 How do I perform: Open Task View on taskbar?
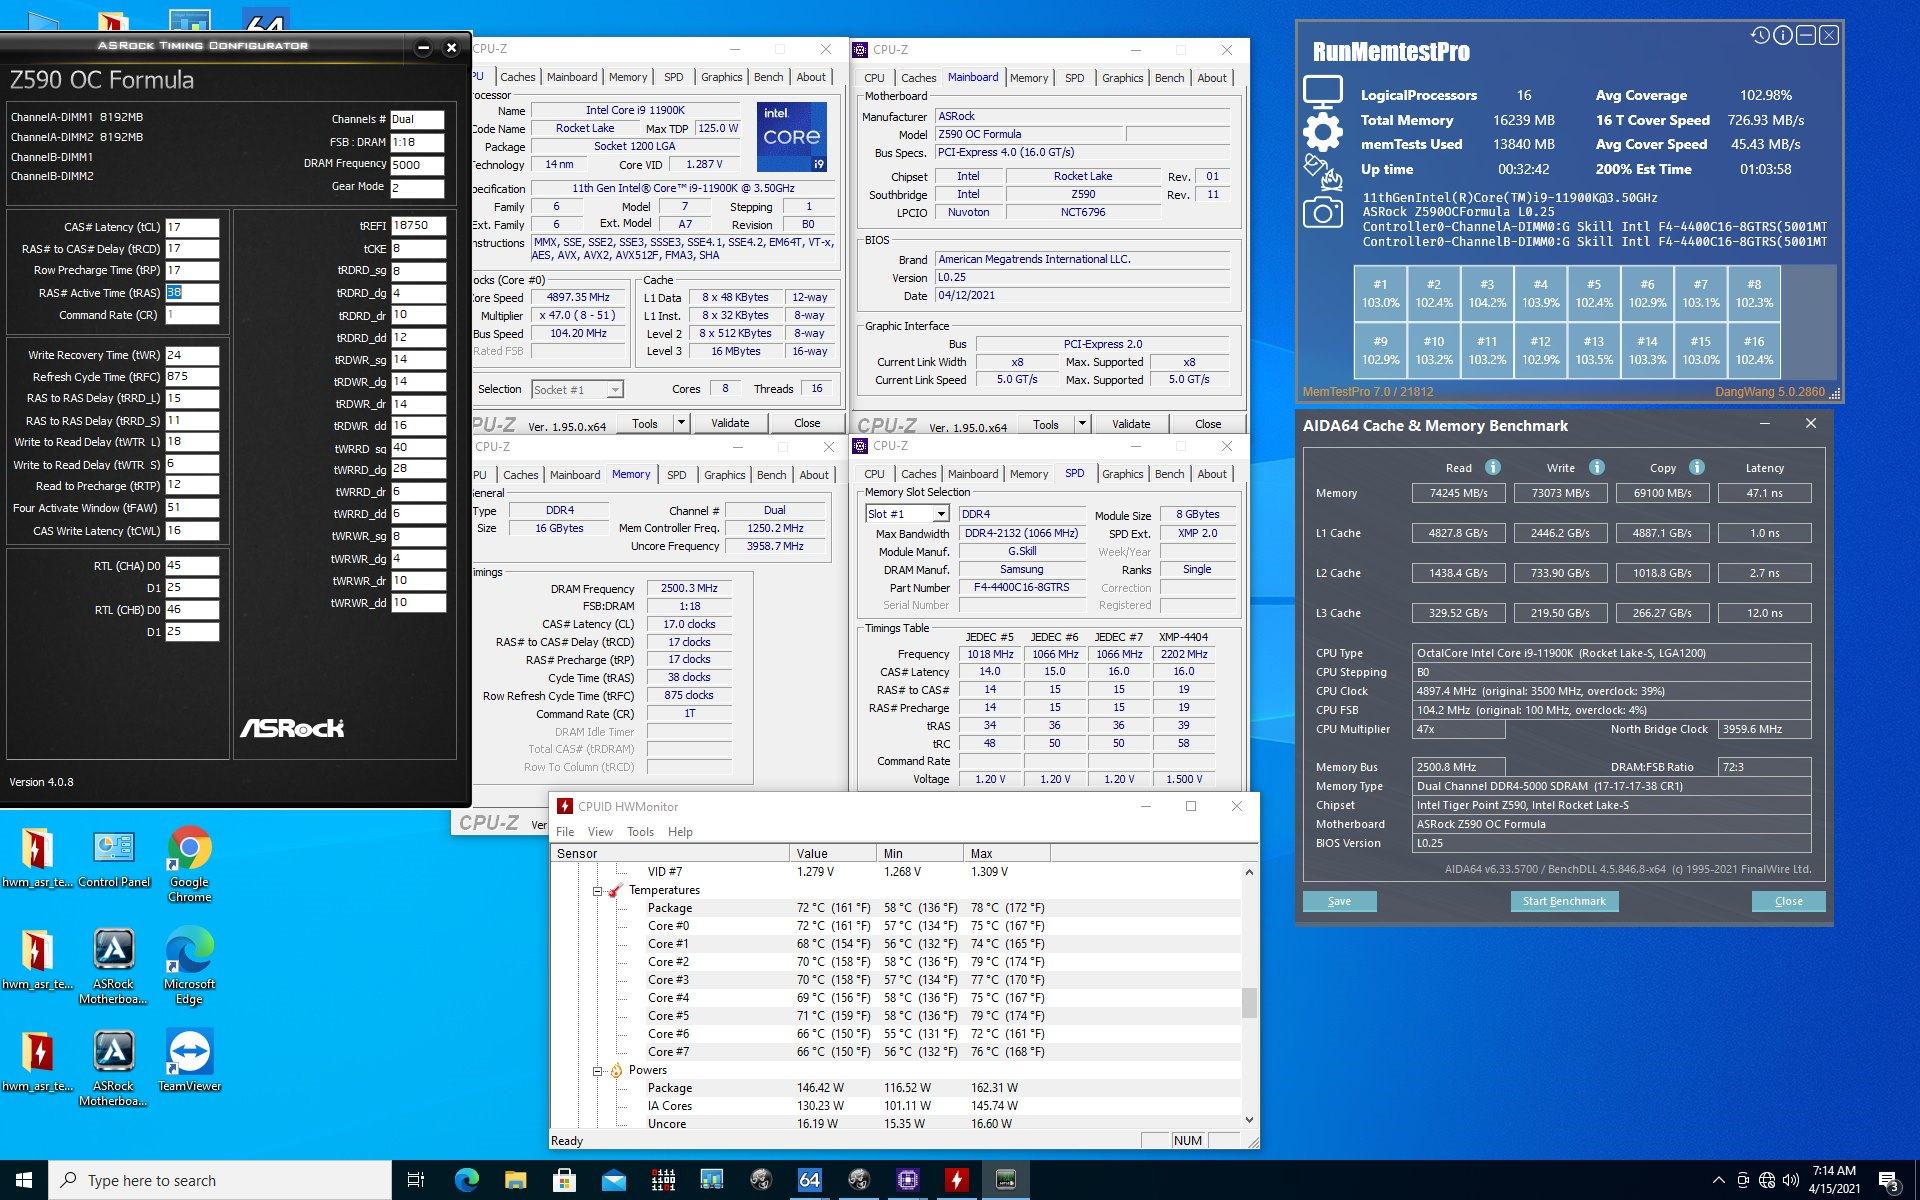pos(416,1180)
